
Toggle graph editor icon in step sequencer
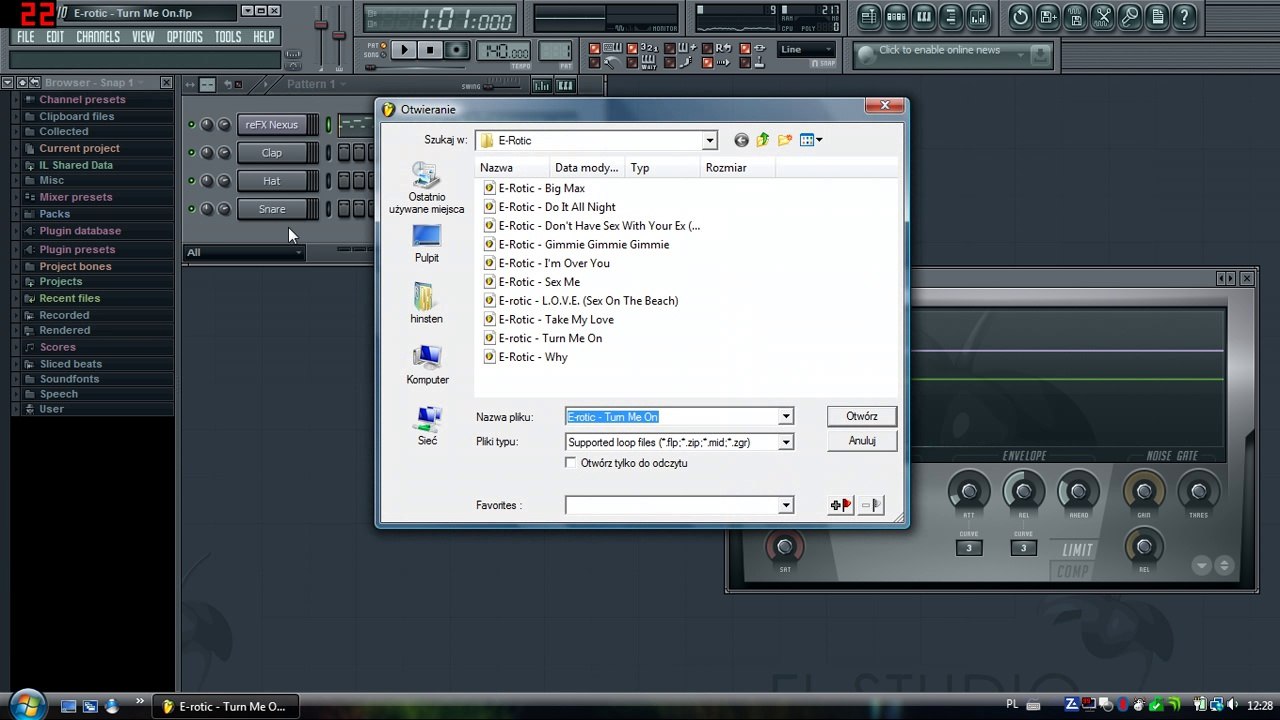tap(544, 86)
